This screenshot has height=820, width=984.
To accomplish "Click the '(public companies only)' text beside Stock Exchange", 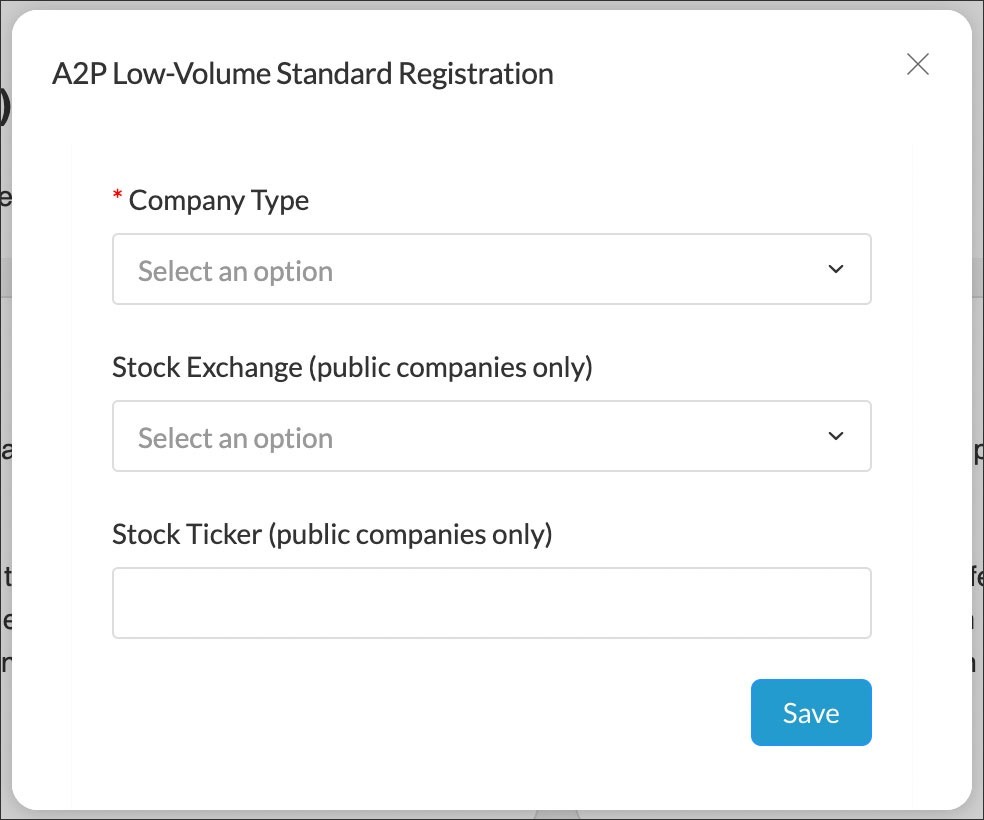I will [450, 367].
